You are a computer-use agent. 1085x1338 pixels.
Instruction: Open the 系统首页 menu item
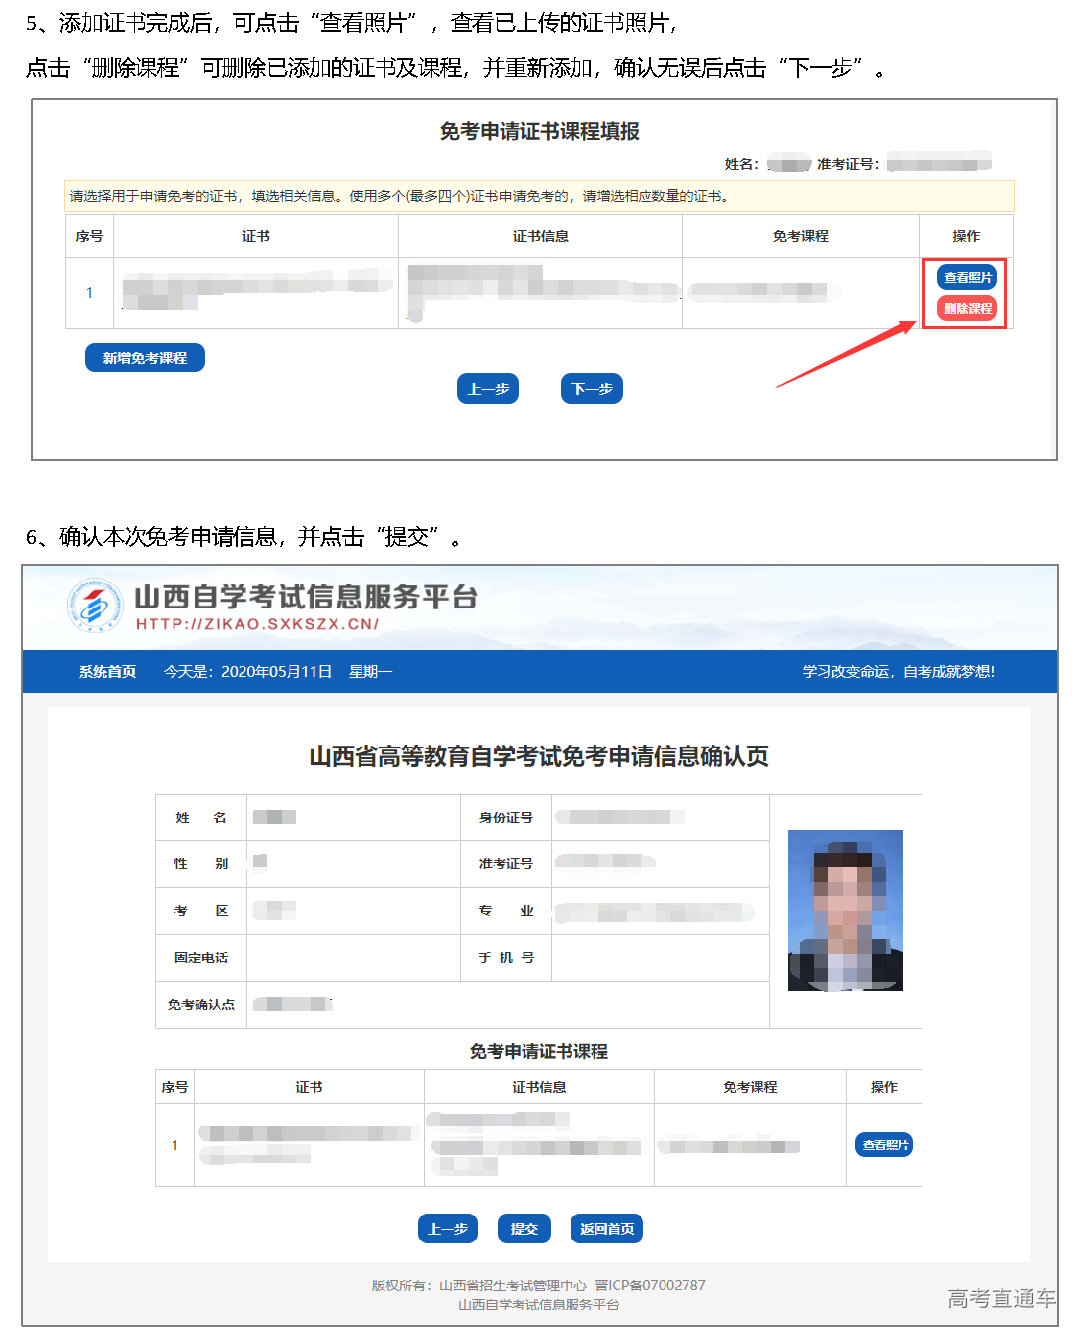pos(107,672)
